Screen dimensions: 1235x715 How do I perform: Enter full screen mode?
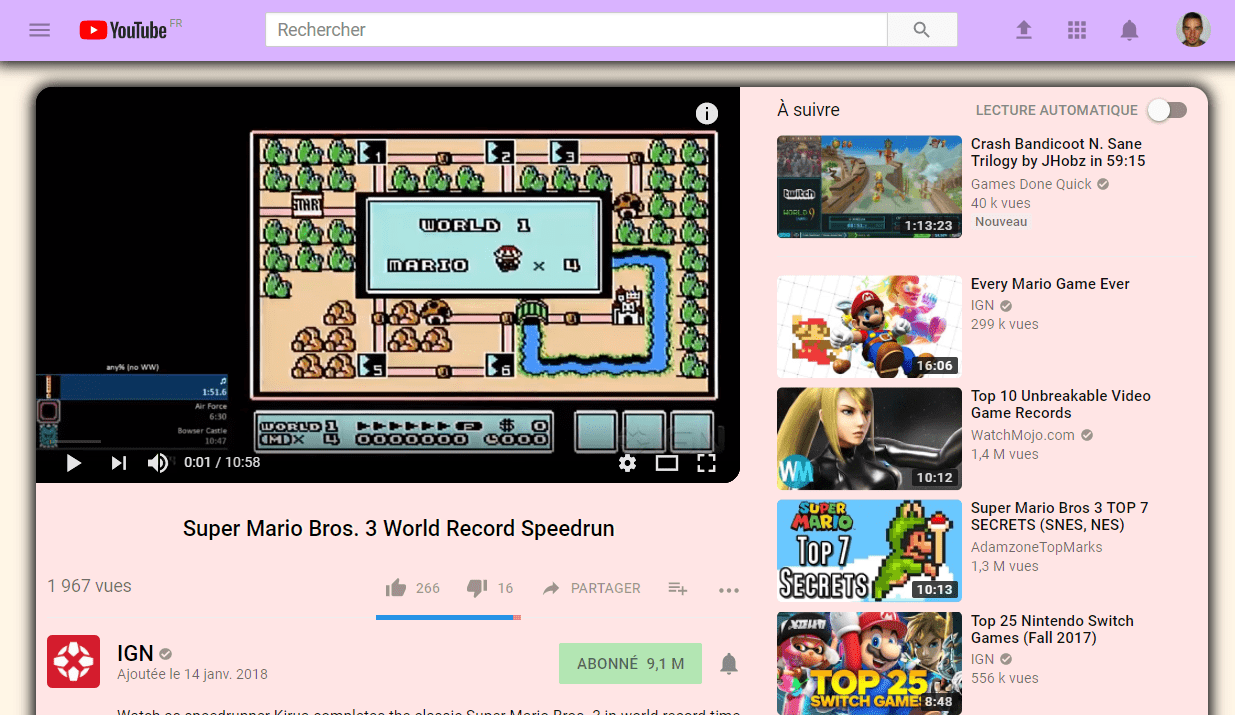tap(706, 462)
